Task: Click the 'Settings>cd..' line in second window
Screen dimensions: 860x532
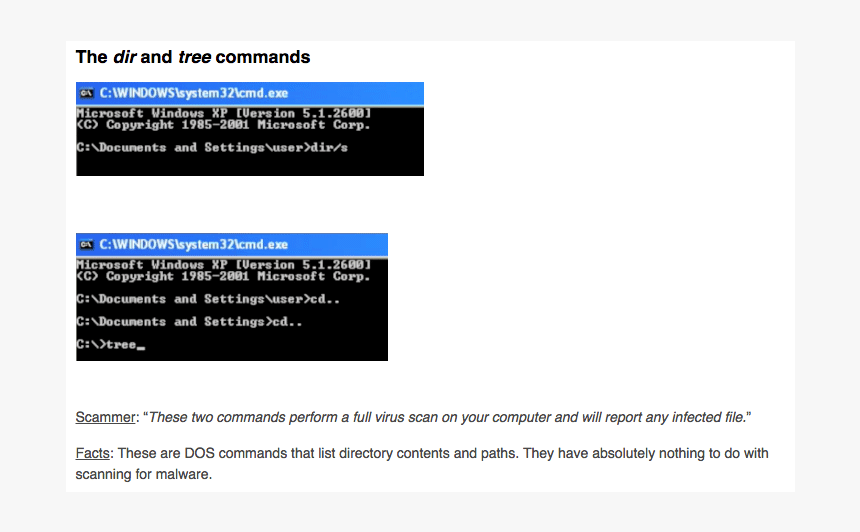Action: click(x=189, y=321)
